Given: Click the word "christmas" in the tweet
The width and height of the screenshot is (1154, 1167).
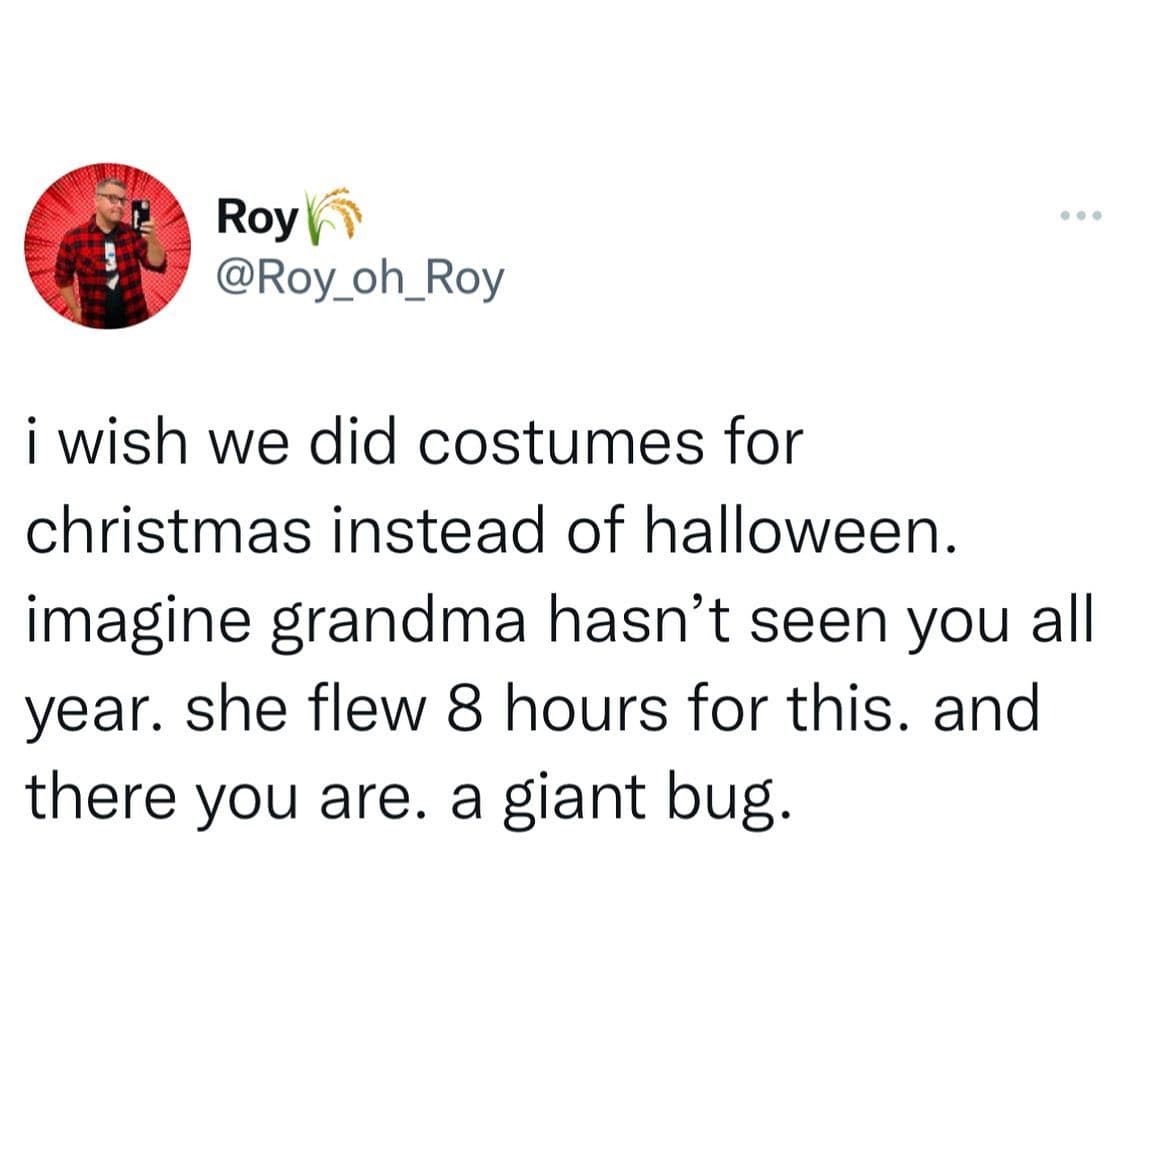Looking at the screenshot, I should click(167, 532).
